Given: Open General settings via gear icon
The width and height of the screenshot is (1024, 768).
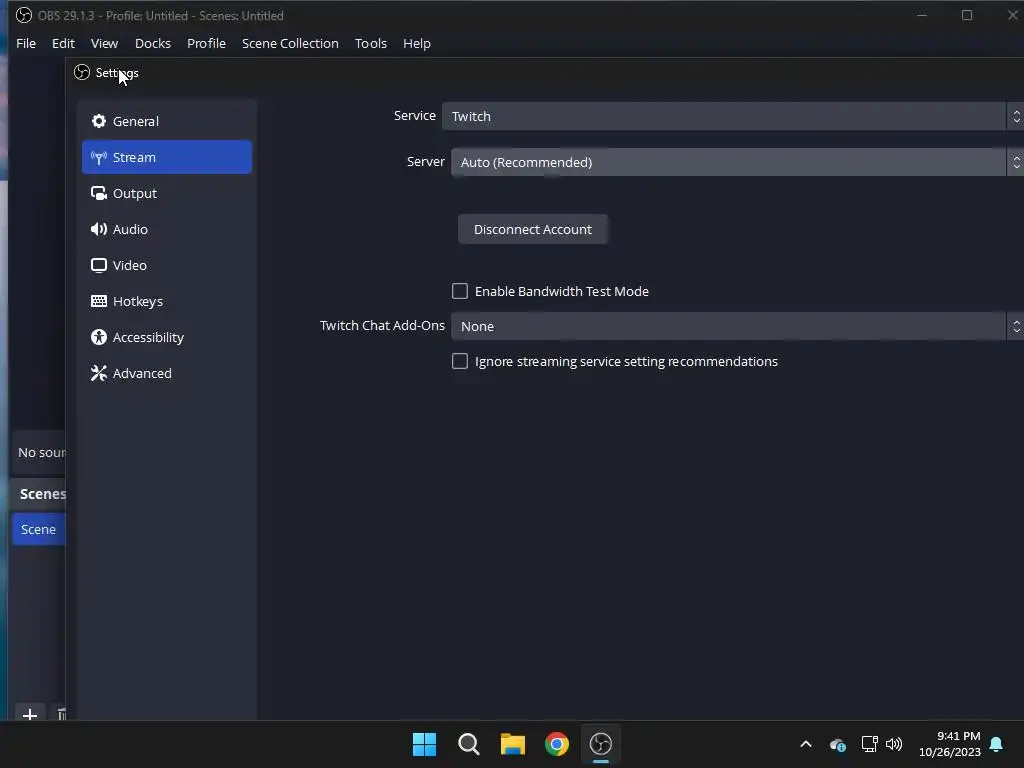Looking at the screenshot, I should tap(99, 121).
